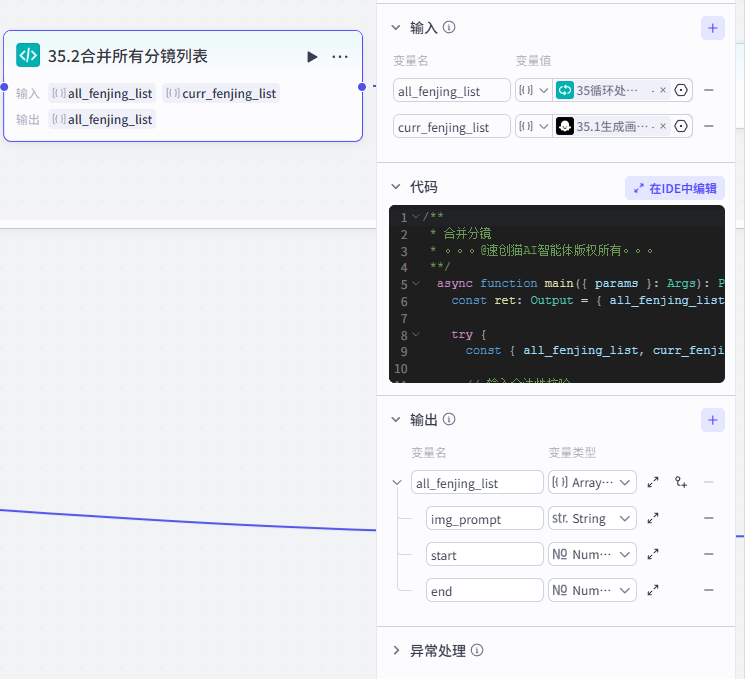Click the all_fenjing_list output tag on node card
The width and height of the screenshot is (747, 679).
tap(102, 119)
